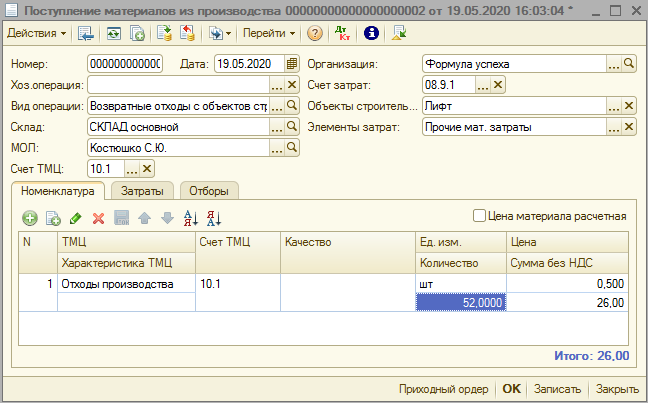Open the calendar picker for Дата

292,64
